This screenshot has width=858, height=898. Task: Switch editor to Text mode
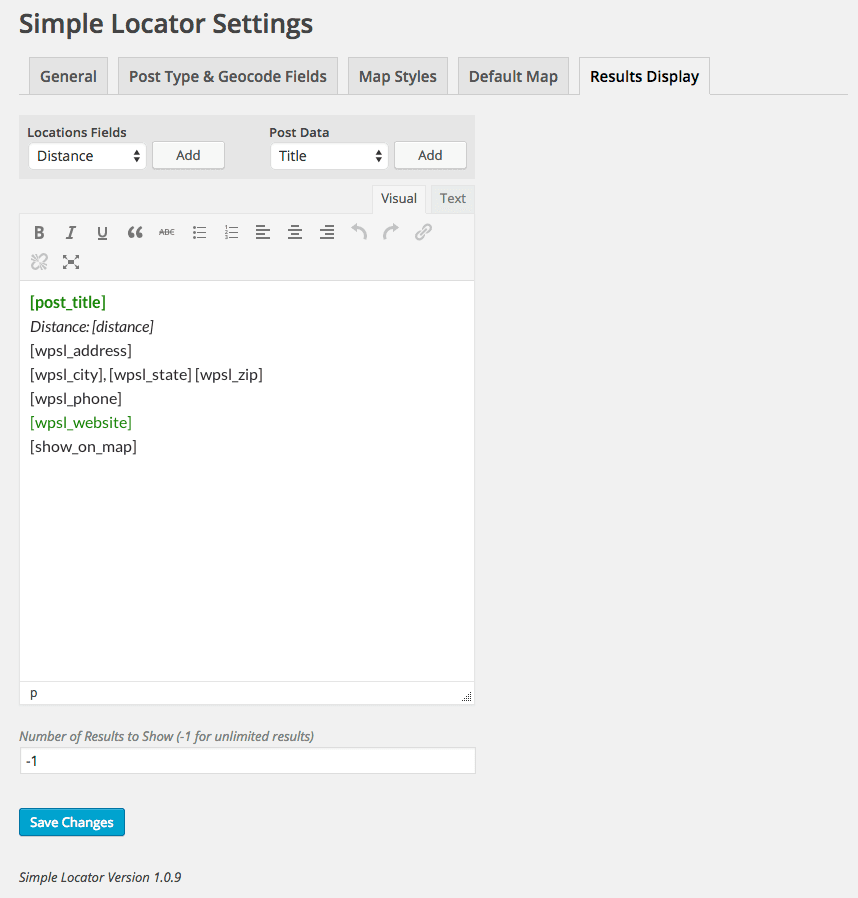tap(453, 199)
